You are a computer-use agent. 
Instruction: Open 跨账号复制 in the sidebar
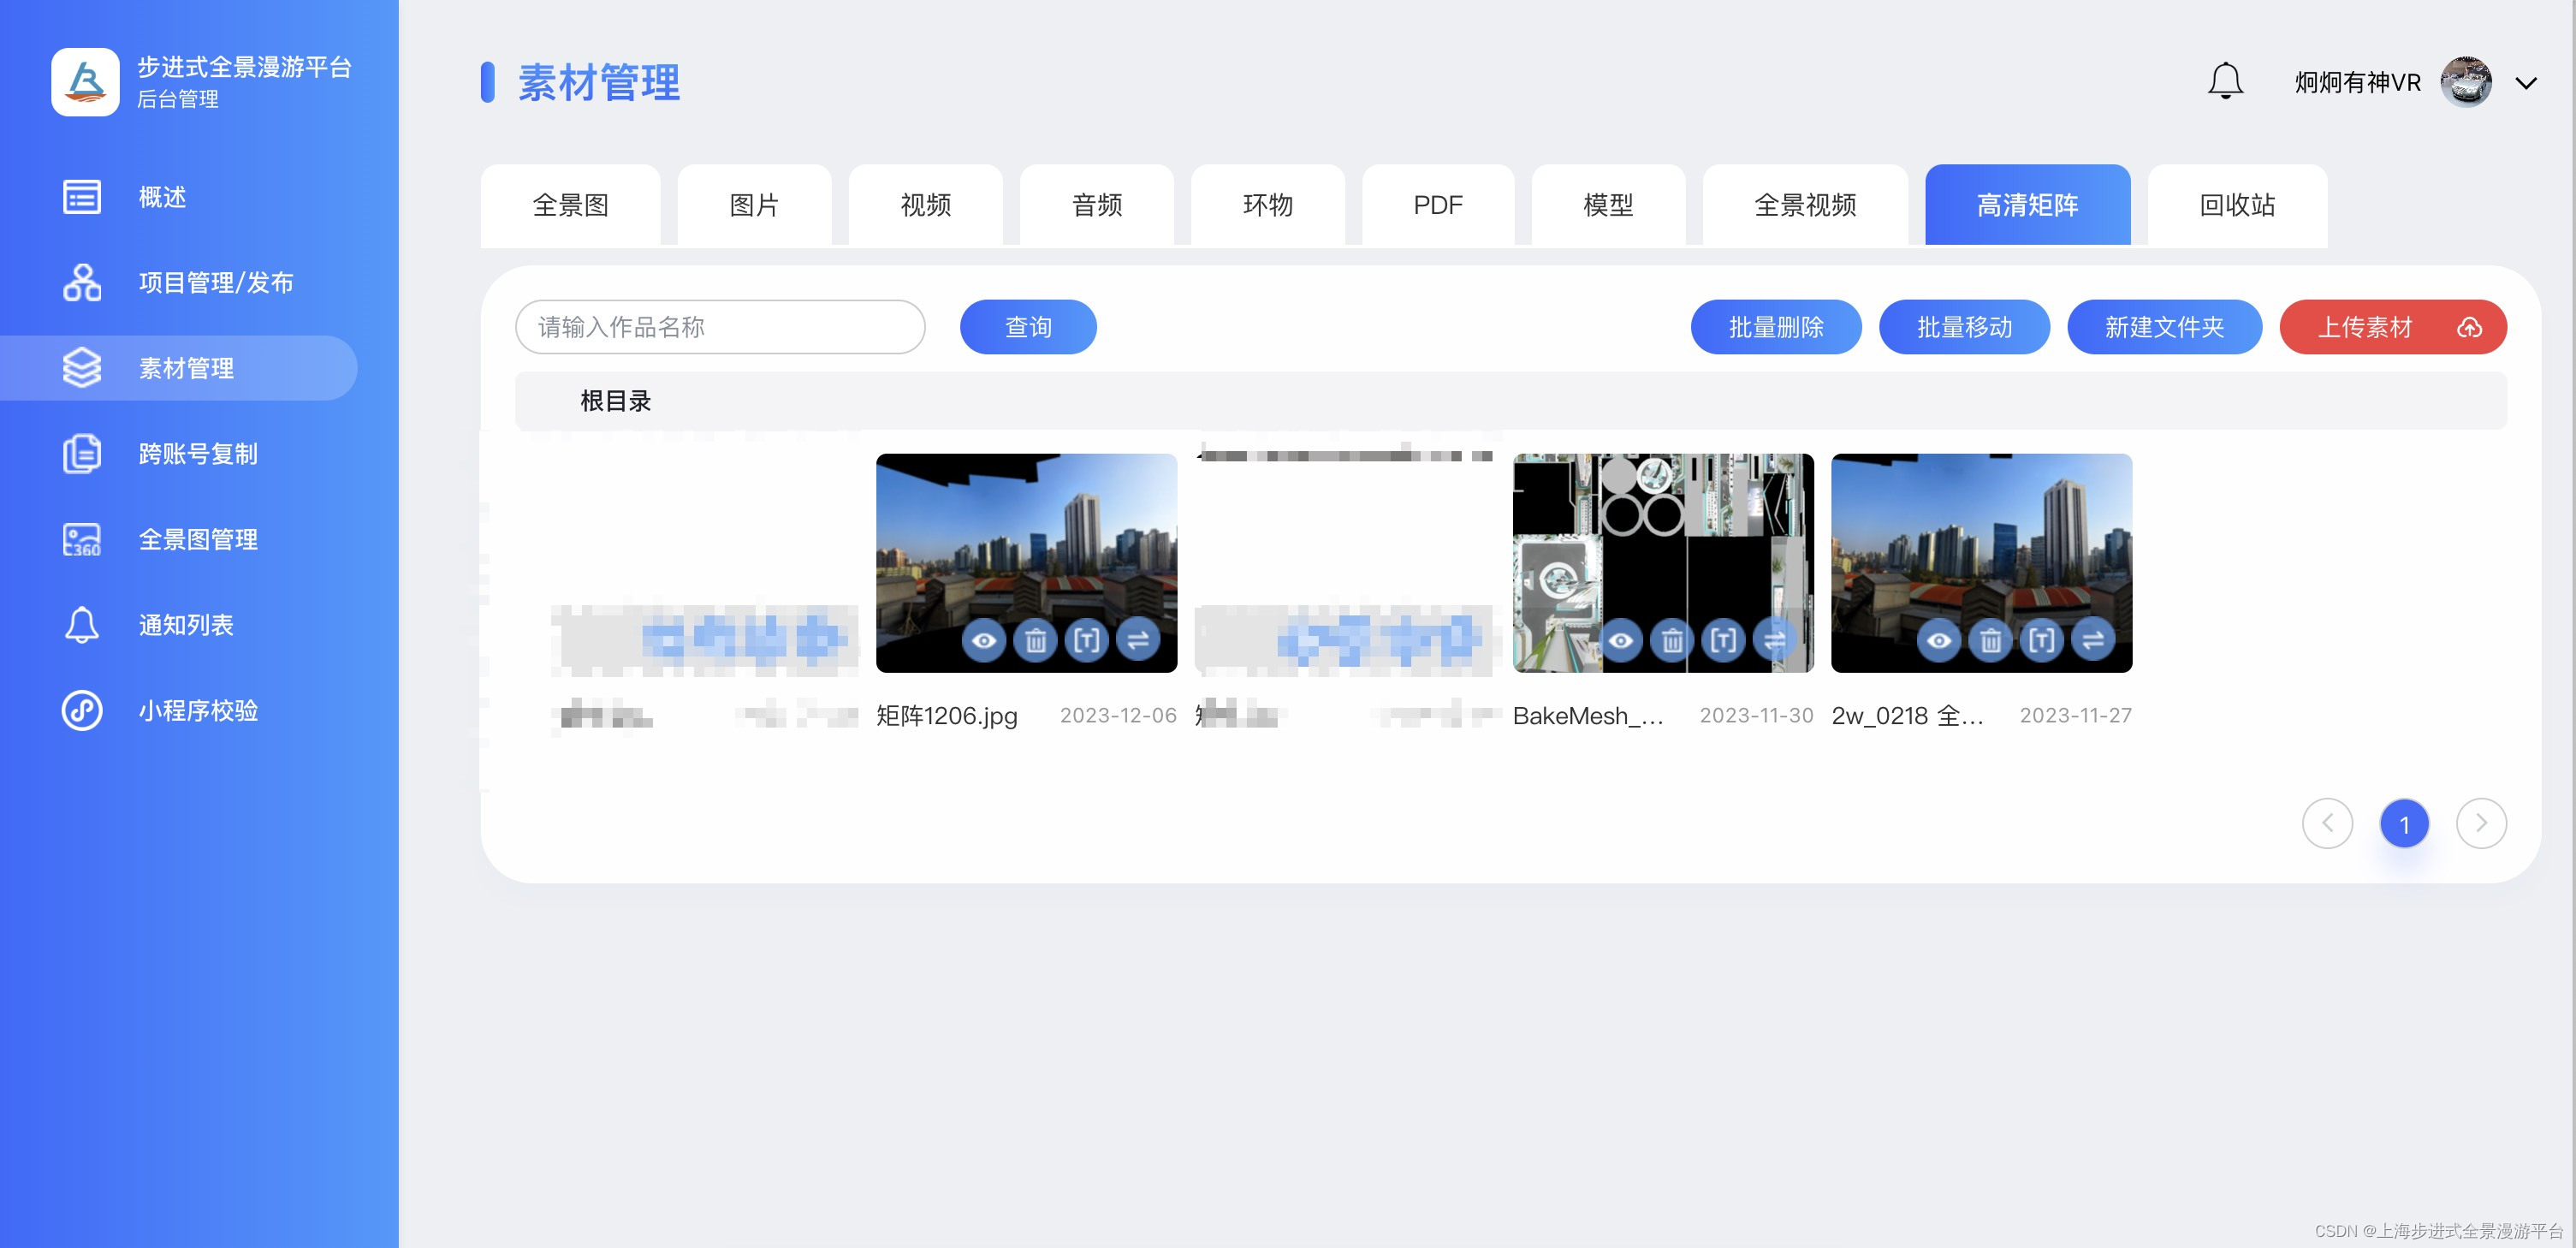(x=198, y=454)
